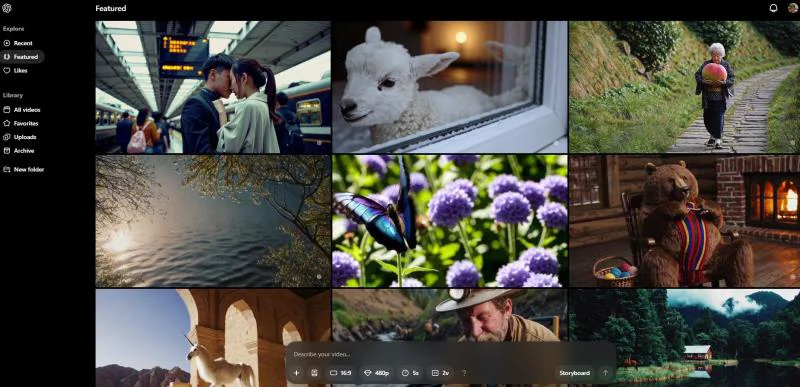Go to Recent in Explore

(18, 43)
